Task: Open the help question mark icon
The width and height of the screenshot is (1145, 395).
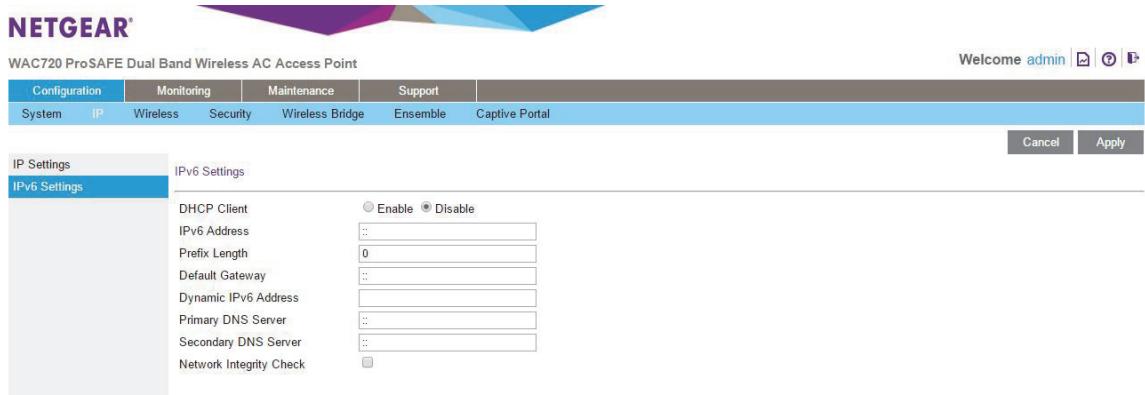Action: (x=1108, y=60)
